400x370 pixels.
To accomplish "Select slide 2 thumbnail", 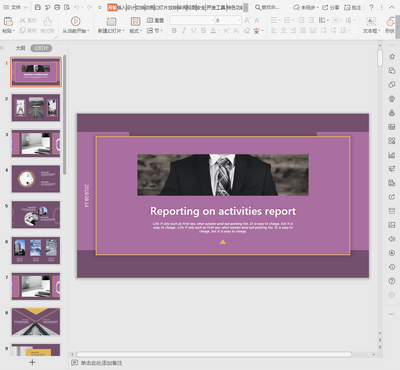I will tap(36, 108).
